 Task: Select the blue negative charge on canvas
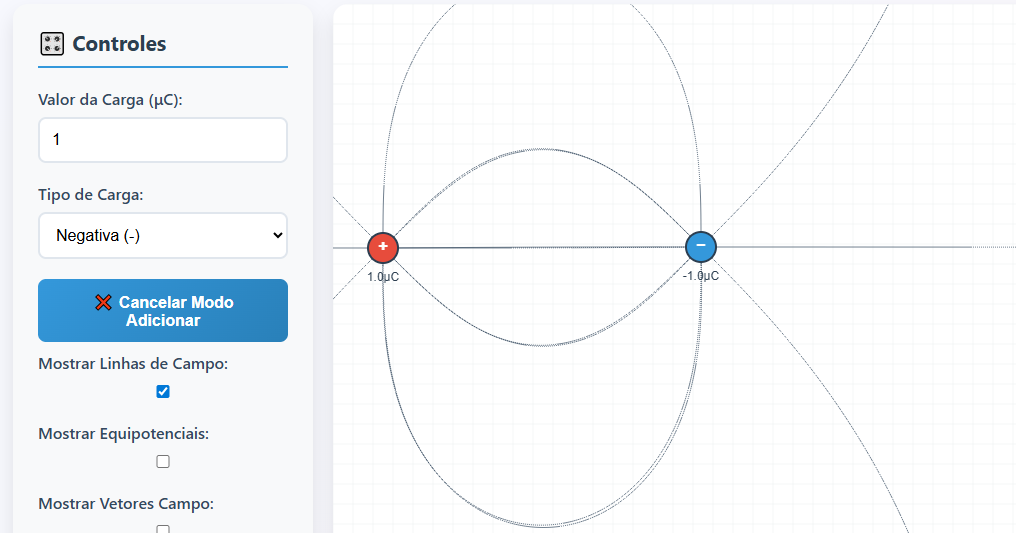coord(700,246)
